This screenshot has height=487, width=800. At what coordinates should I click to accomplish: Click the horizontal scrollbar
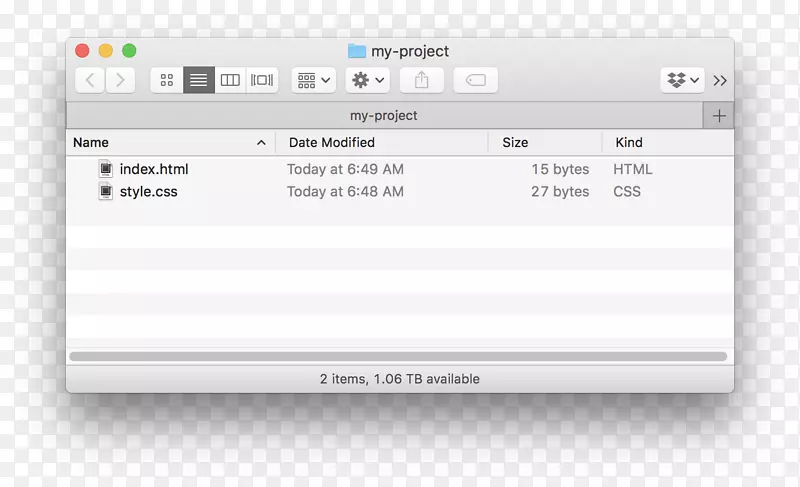click(398, 356)
